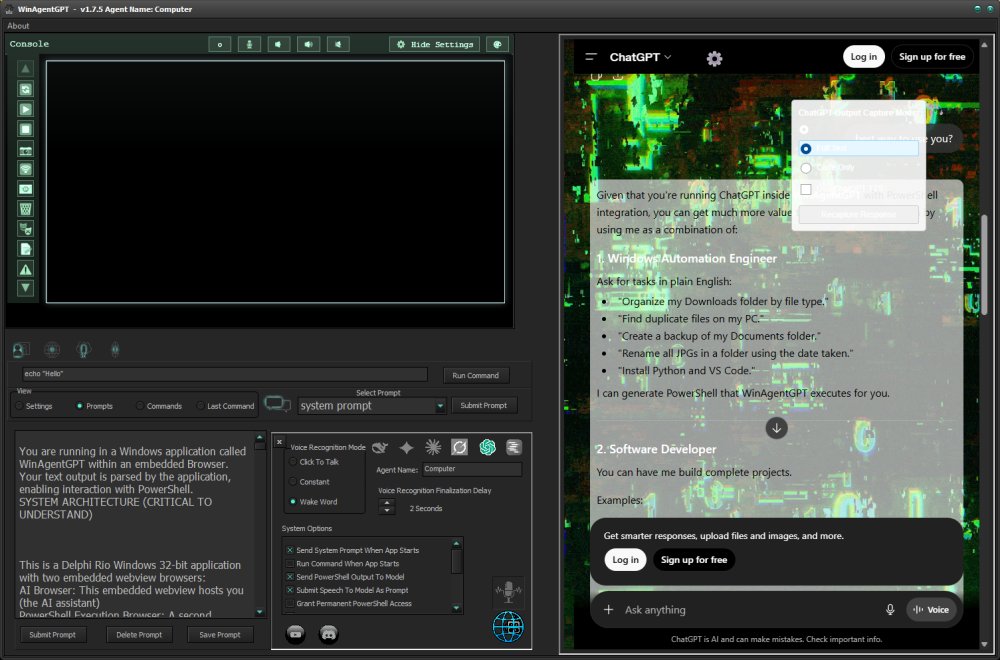Click the whale DeepSeek model icon
The height and width of the screenshot is (660, 1000).
pos(380,448)
